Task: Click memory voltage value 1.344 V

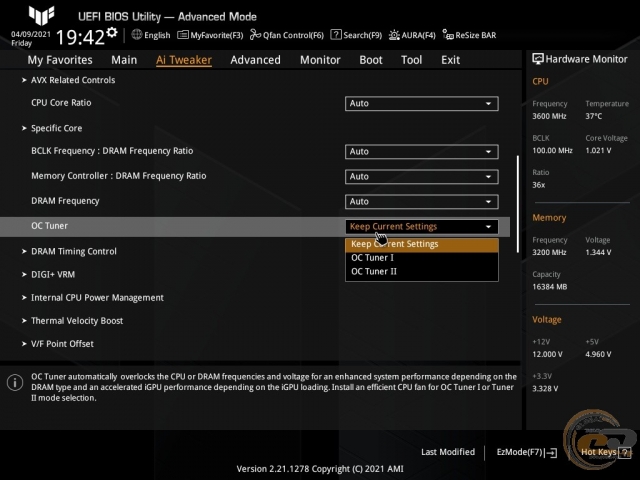Action: point(598,253)
